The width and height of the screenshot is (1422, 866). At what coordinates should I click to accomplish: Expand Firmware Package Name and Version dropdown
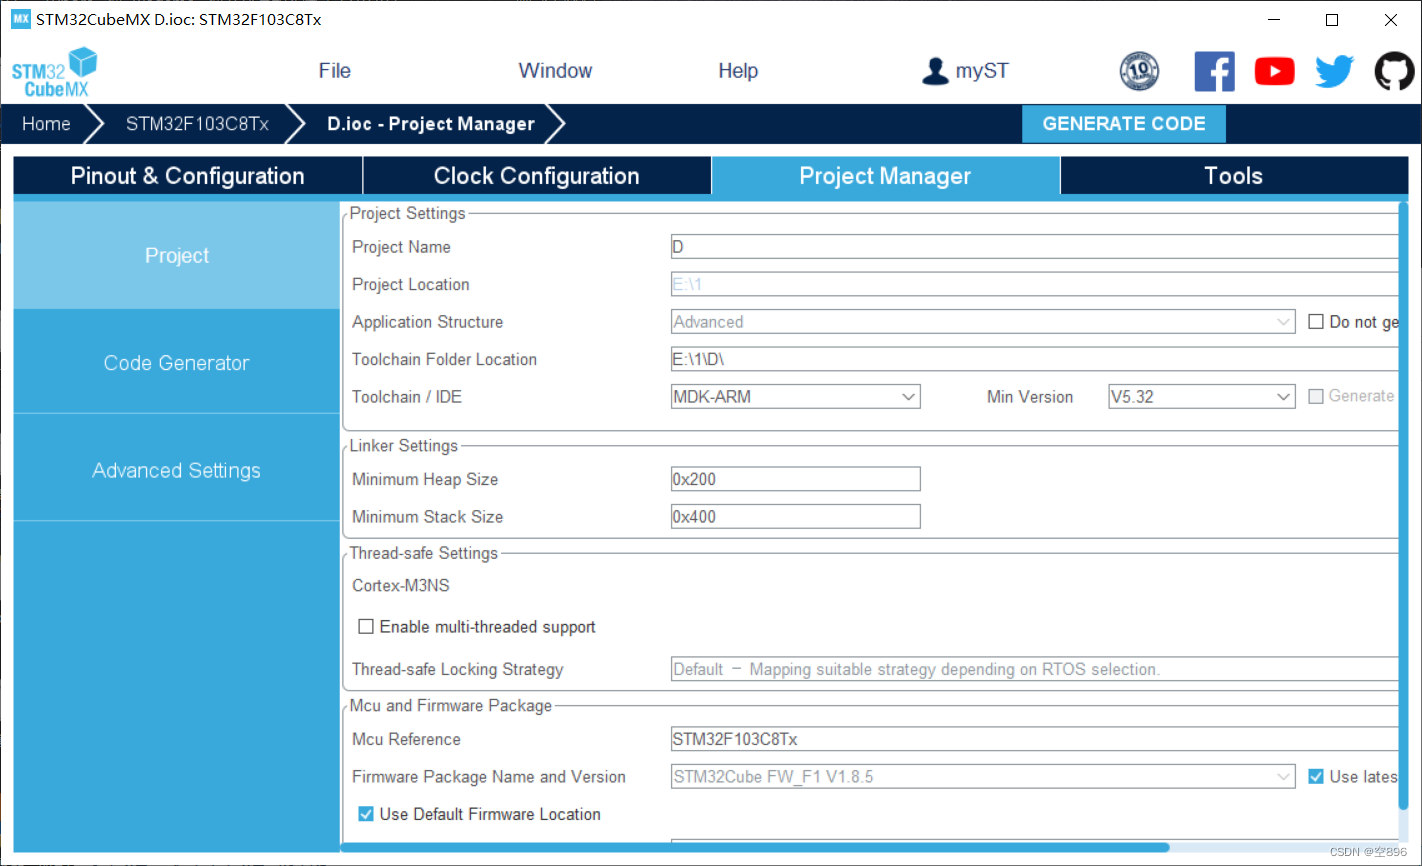[x=983, y=777]
